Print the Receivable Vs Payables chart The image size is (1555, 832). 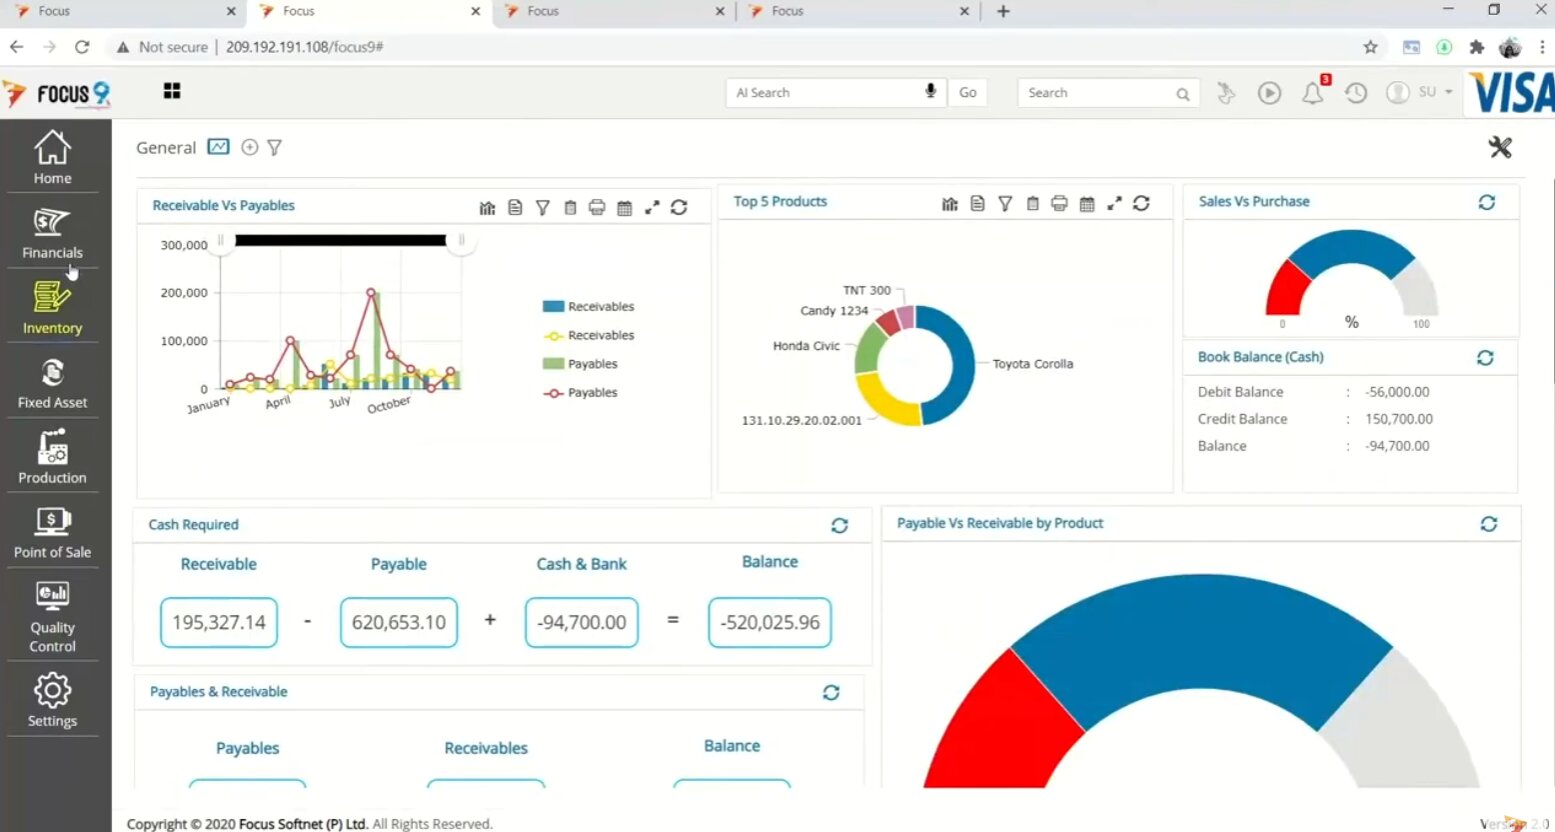597,208
